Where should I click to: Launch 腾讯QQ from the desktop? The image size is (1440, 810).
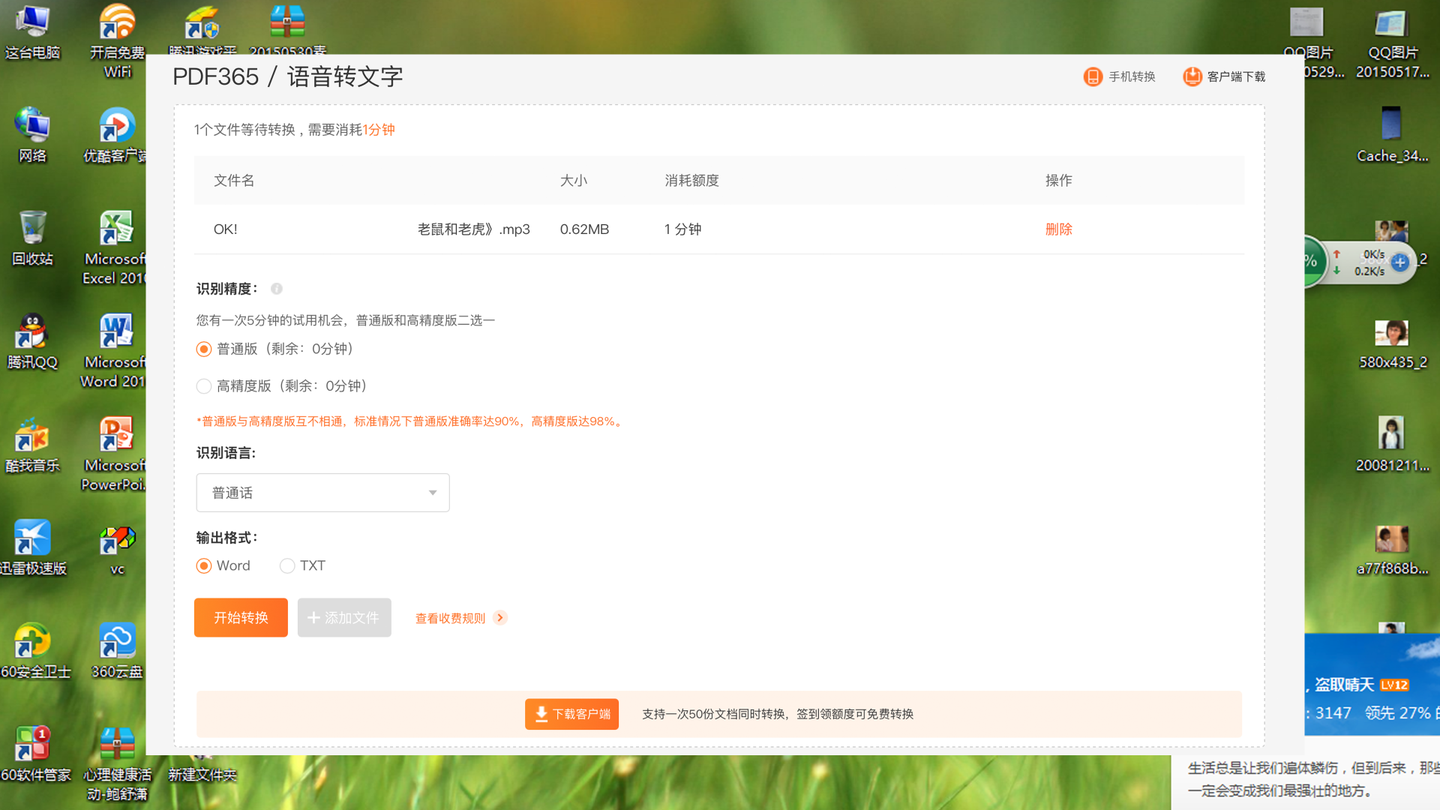(33, 341)
